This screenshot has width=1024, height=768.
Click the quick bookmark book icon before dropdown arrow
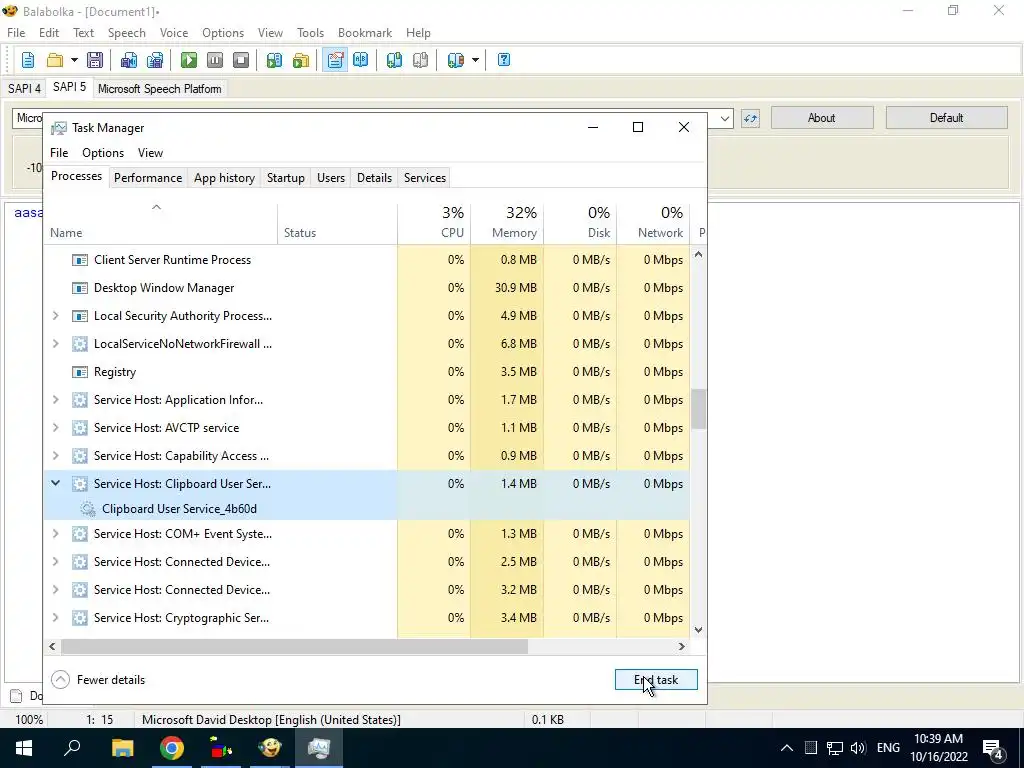[x=455, y=60]
